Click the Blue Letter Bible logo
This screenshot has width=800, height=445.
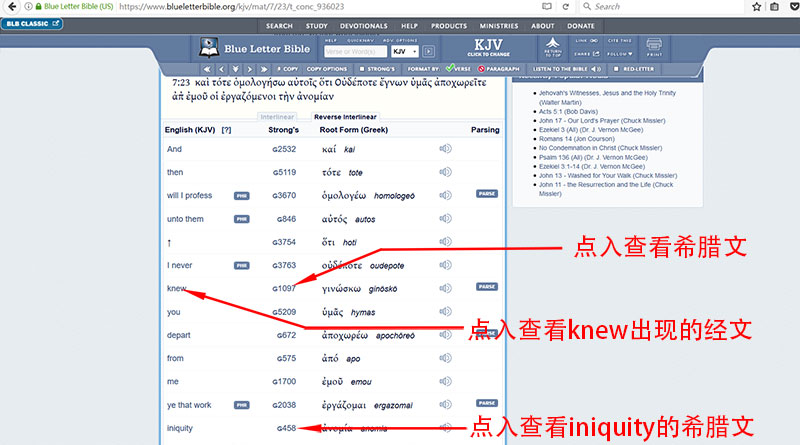(254, 48)
